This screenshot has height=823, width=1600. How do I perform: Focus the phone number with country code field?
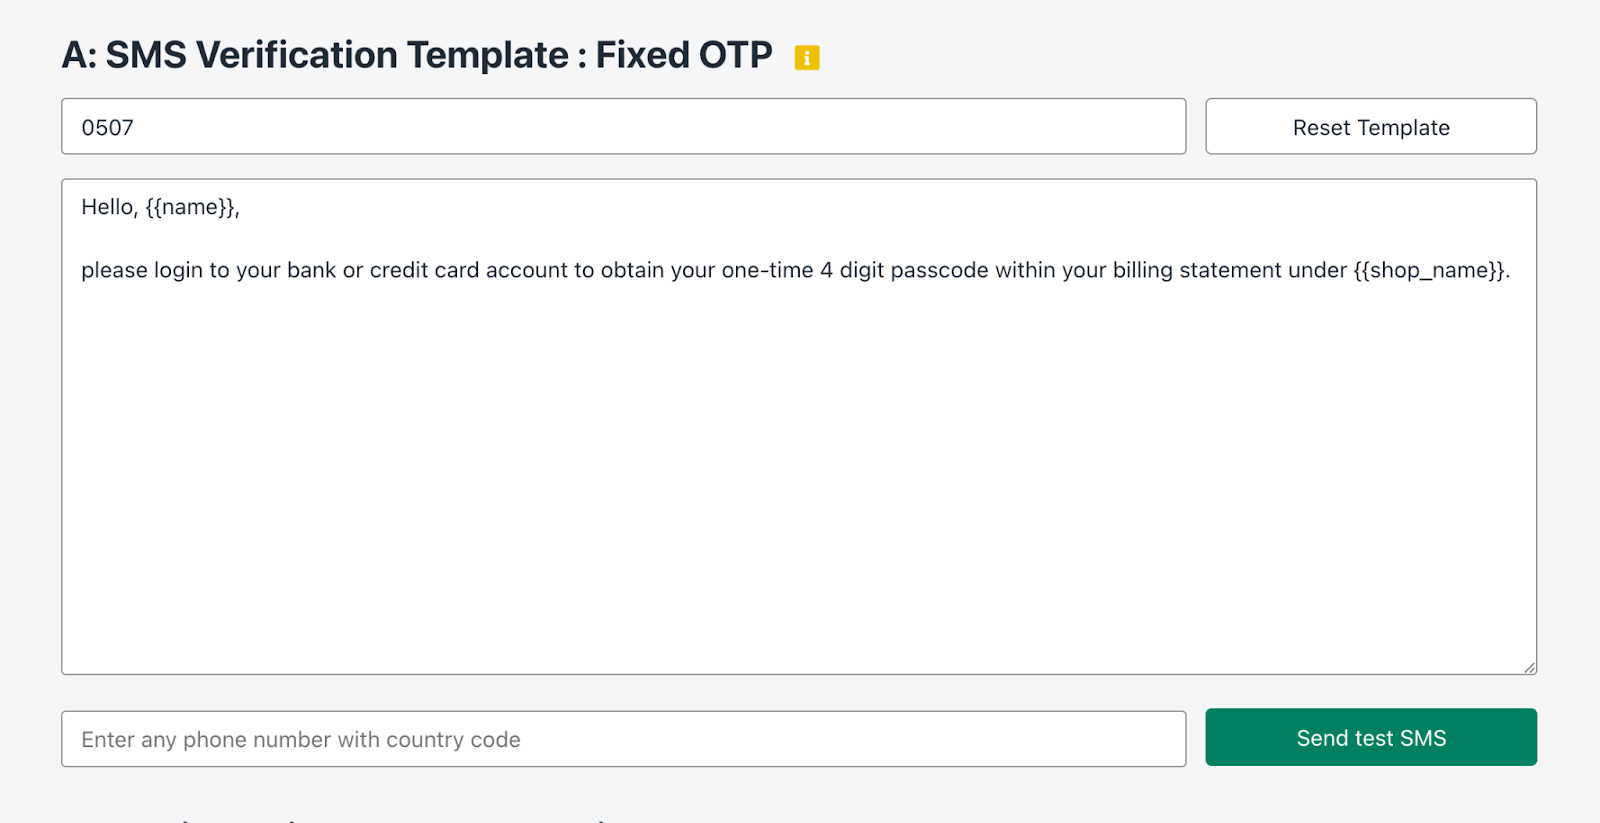click(624, 739)
